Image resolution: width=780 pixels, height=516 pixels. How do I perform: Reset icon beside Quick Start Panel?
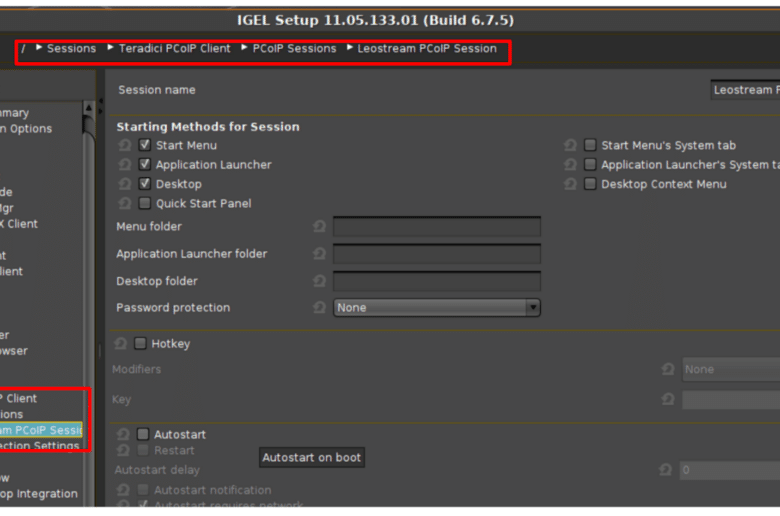[124, 204]
